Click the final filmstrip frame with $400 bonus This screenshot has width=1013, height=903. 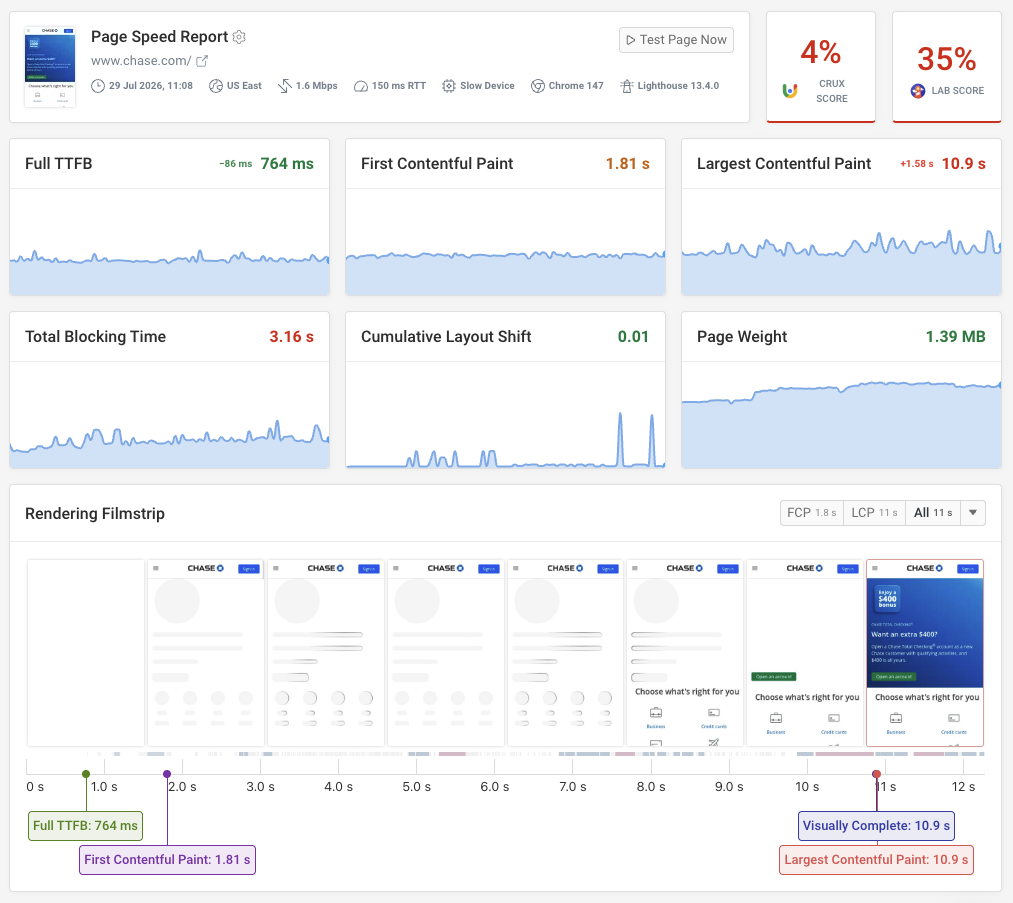pos(924,653)
